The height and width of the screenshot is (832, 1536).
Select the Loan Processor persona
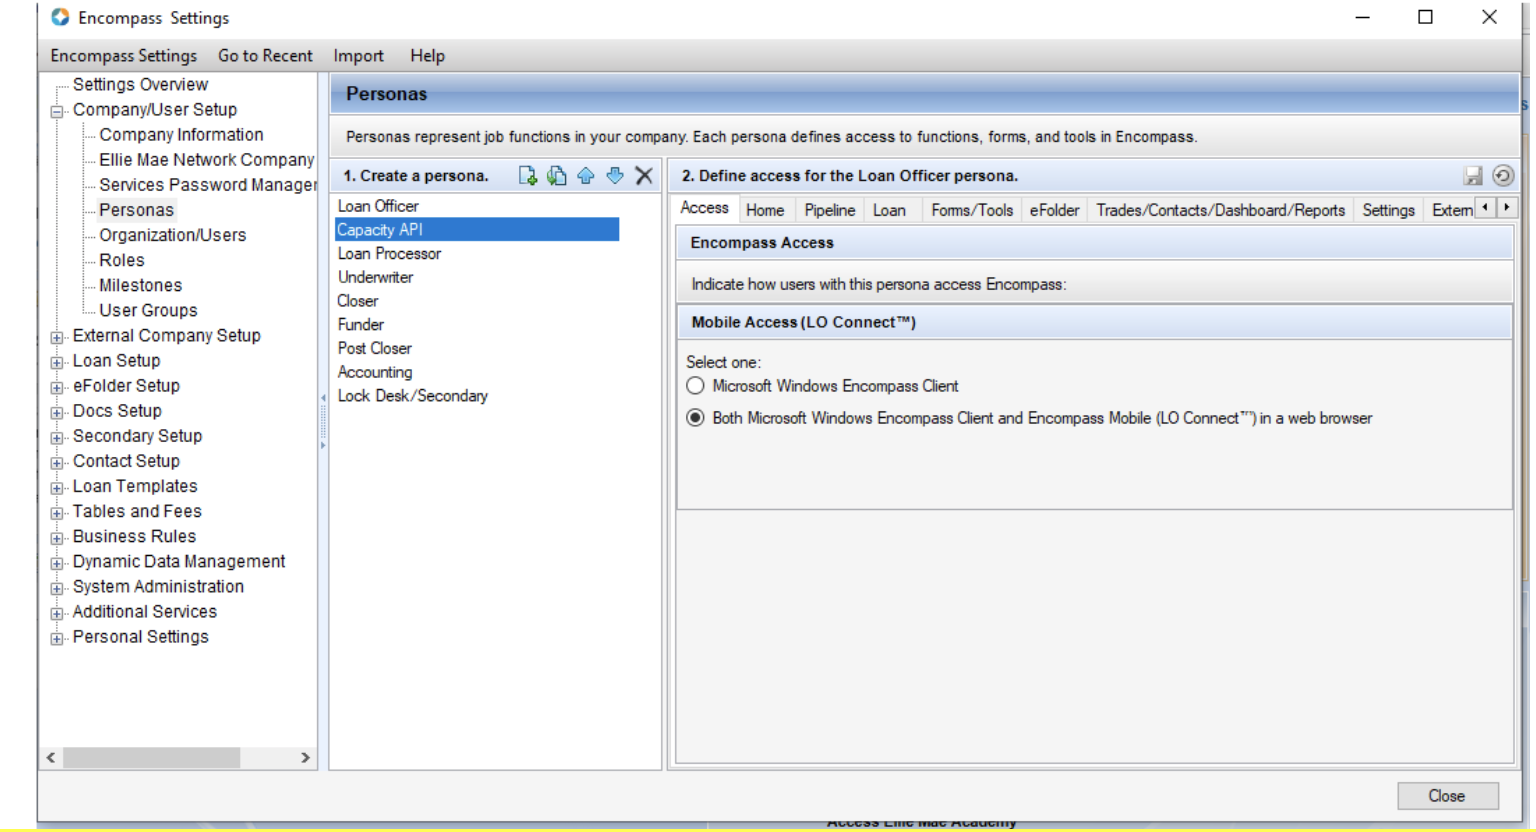coord(389,254)
